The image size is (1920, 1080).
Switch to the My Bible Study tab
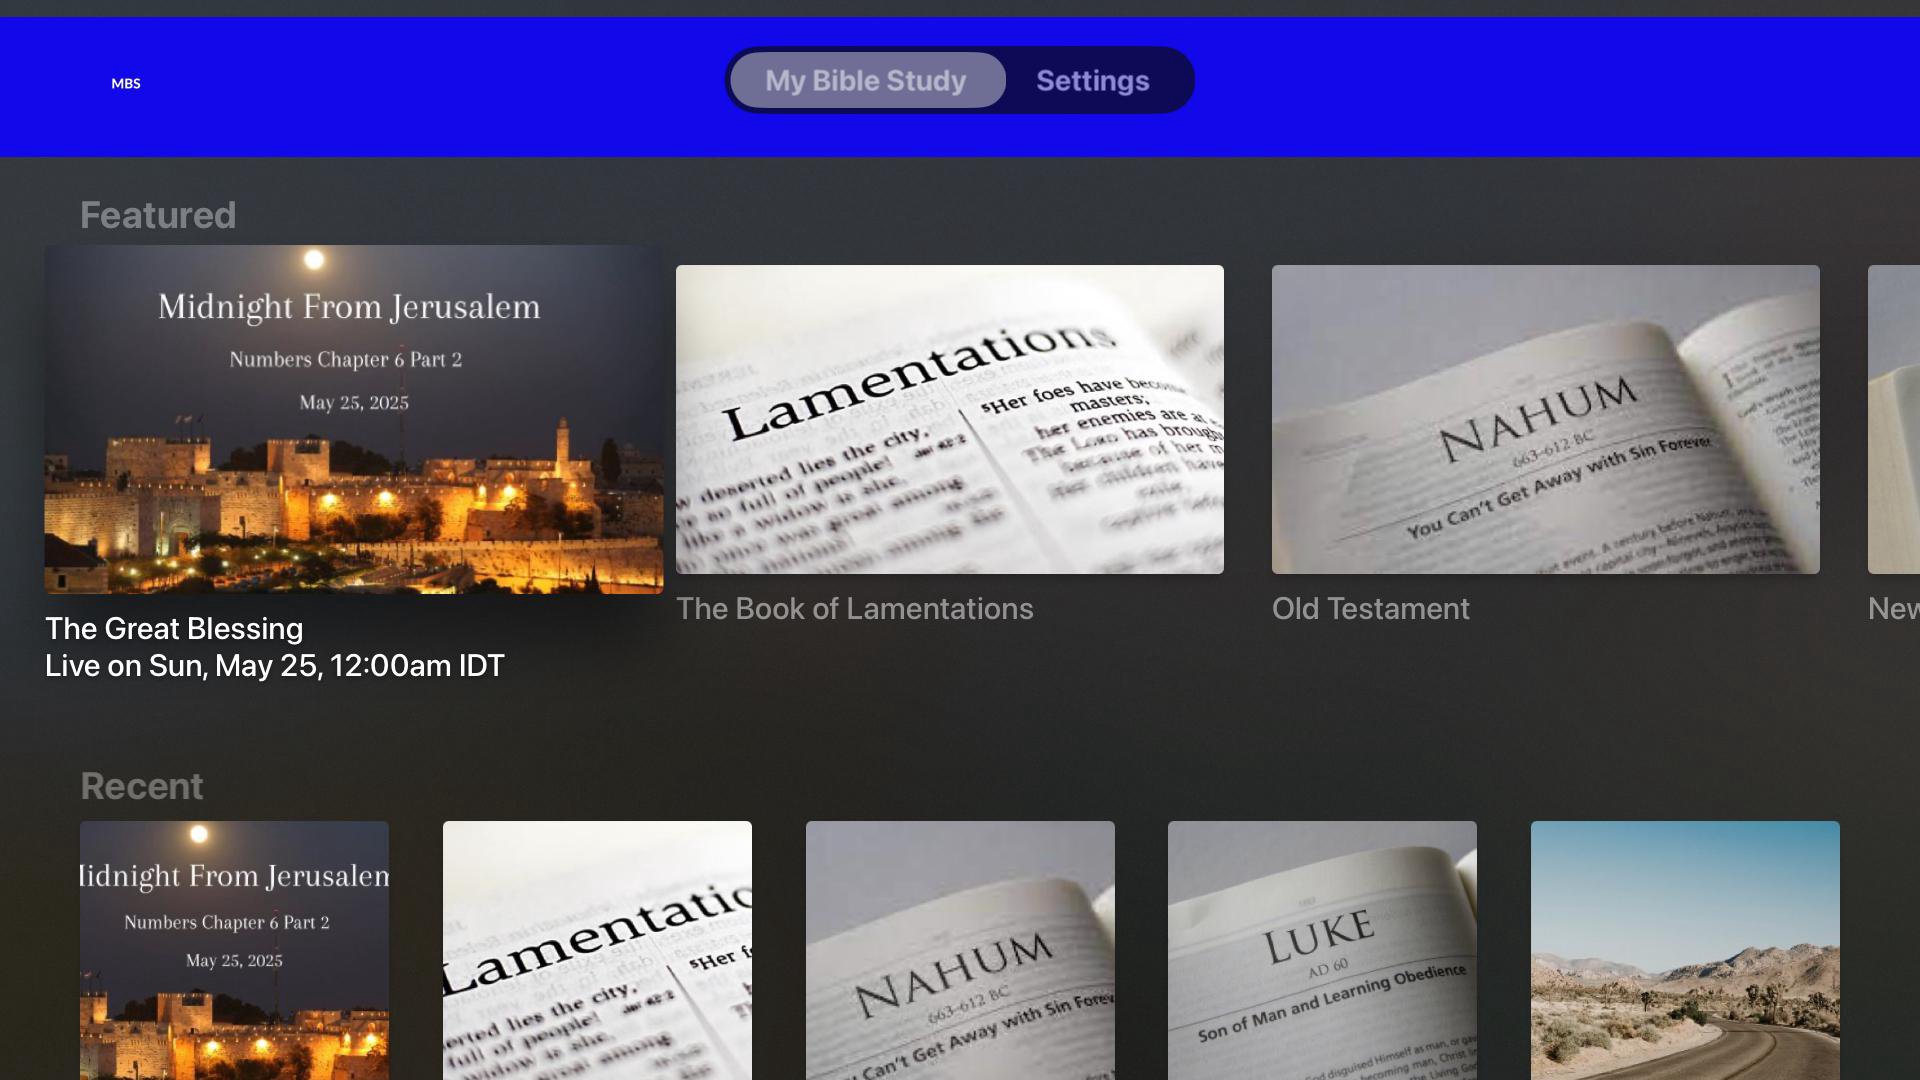tap(866, 81)
